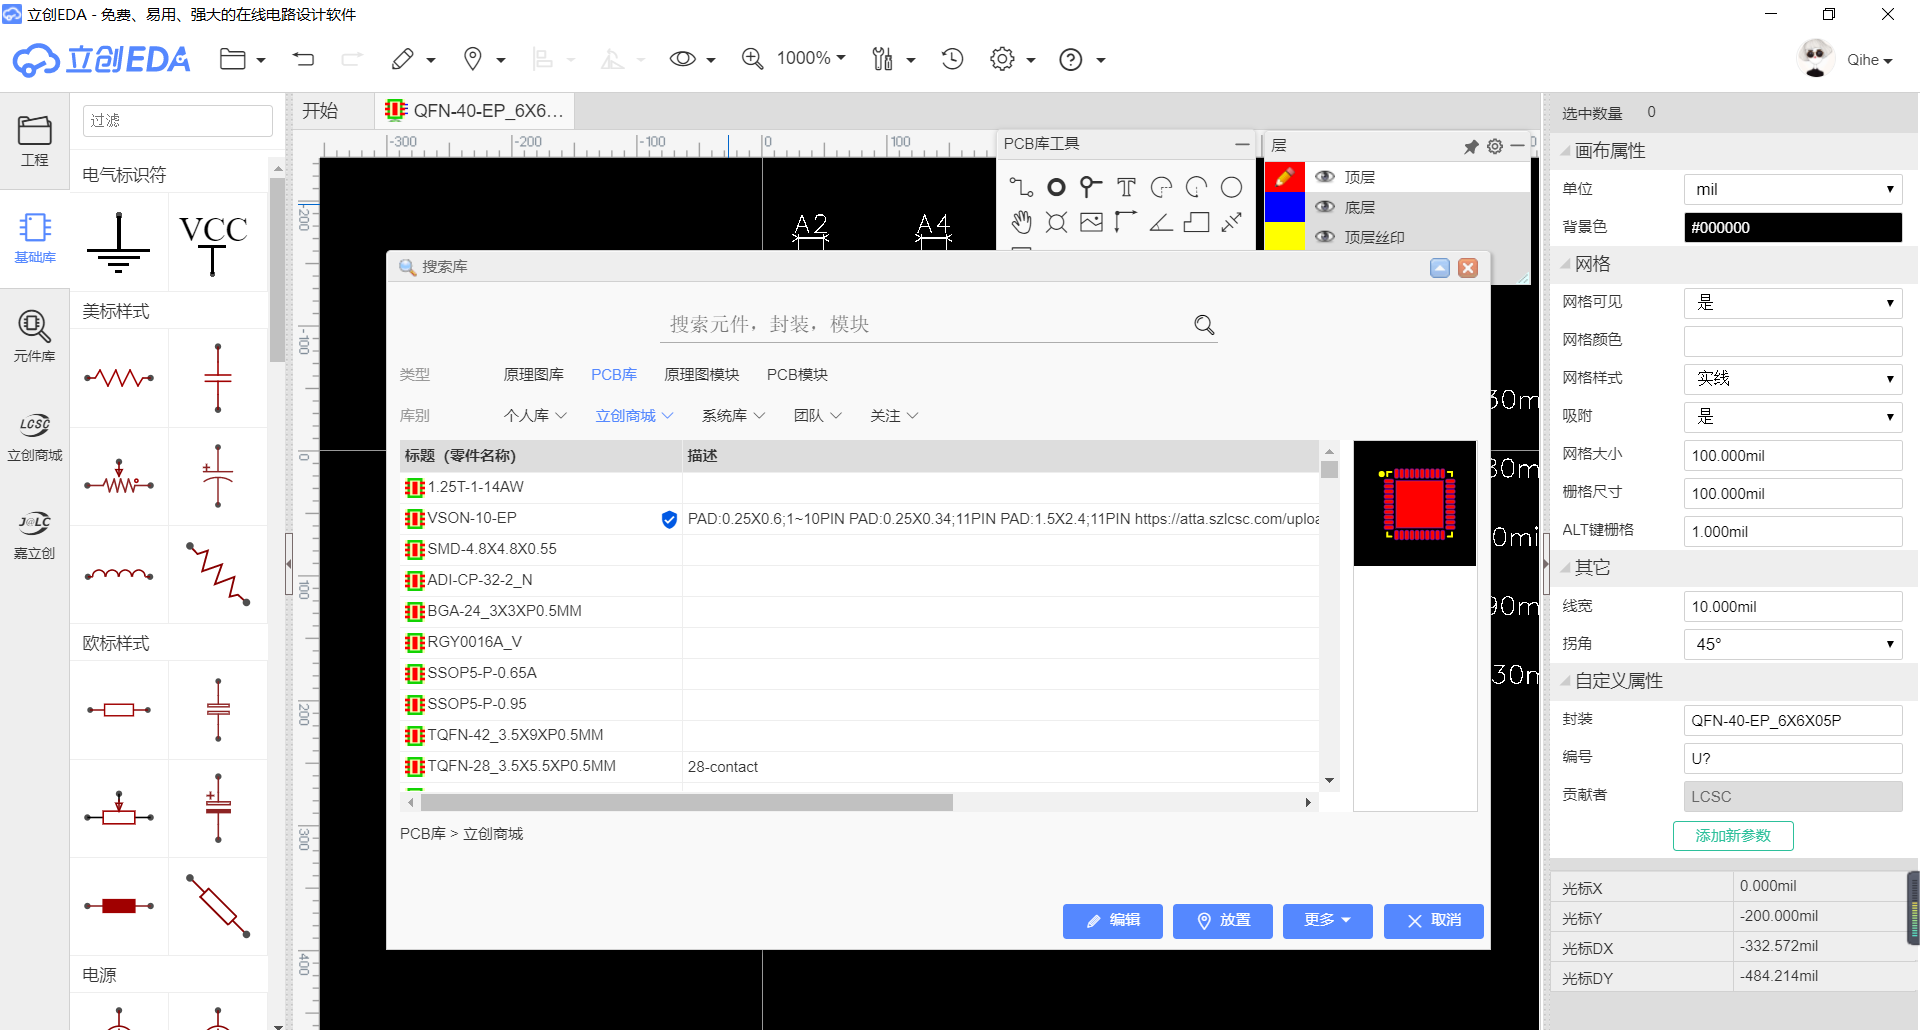The image size is (1920, 1030).
Task: Select the Pad tool in PCB tools
Action: (x=1056, y=187)
